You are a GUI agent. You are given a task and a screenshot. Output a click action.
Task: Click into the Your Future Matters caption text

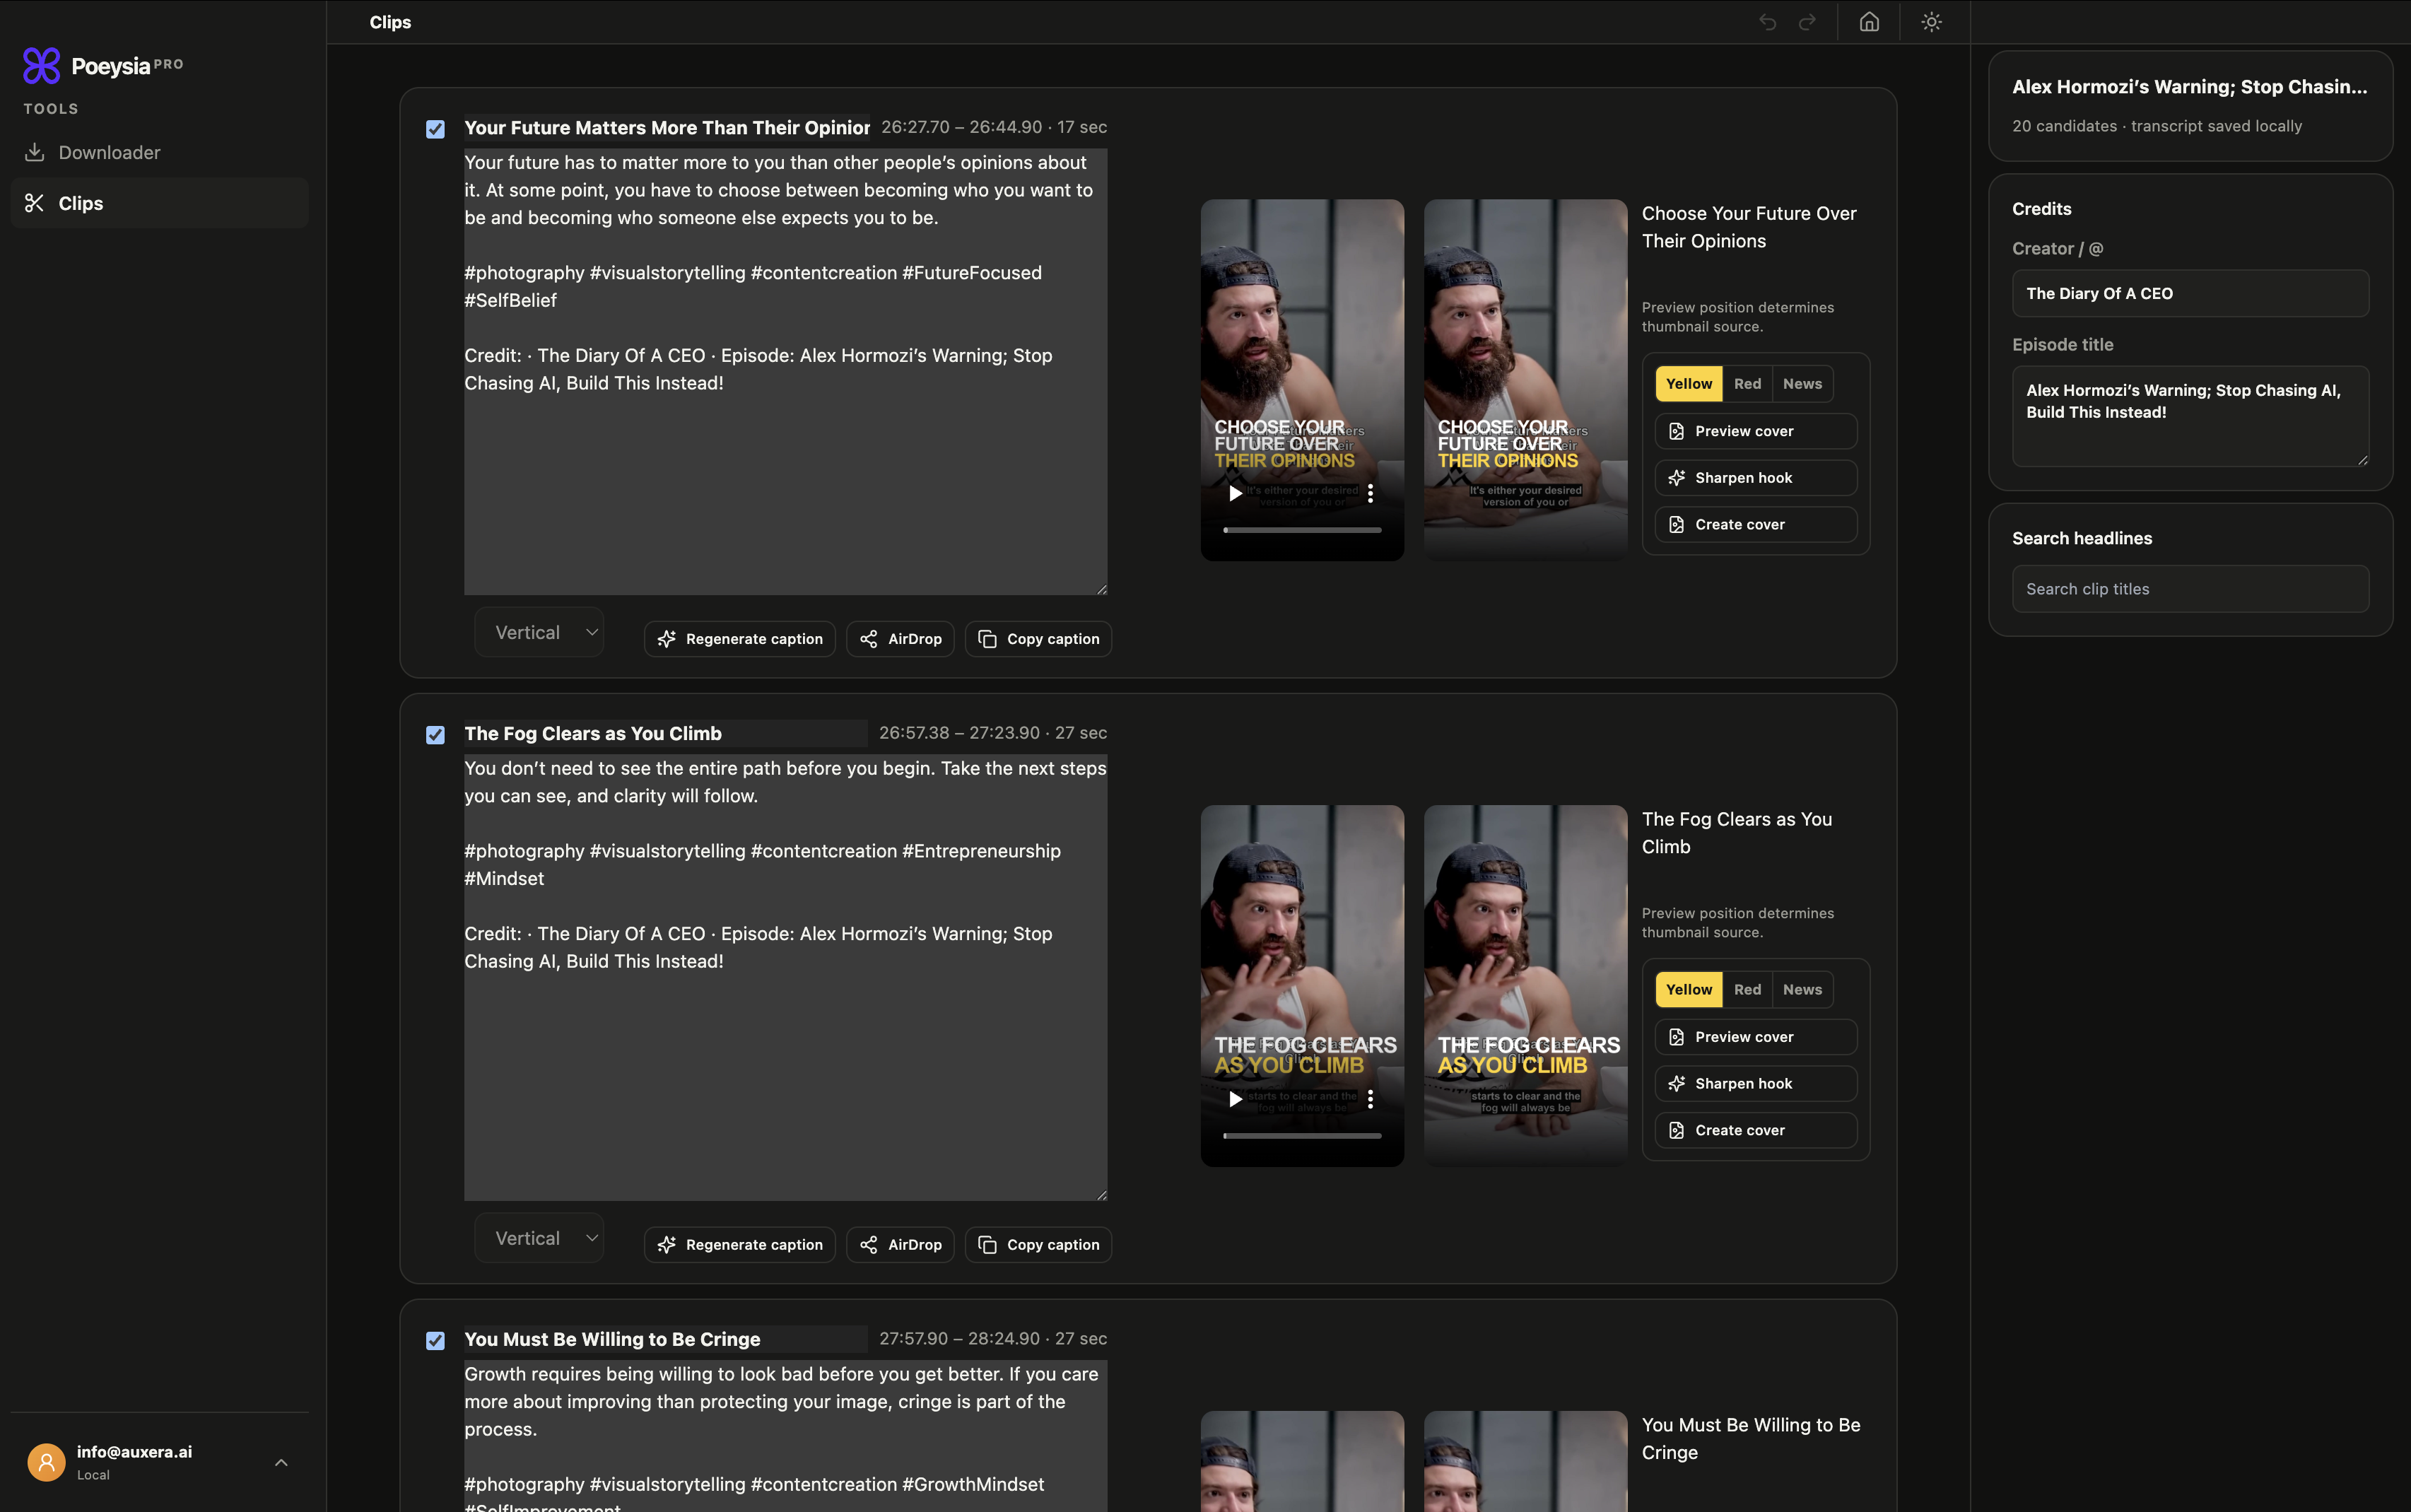point(785,372)
